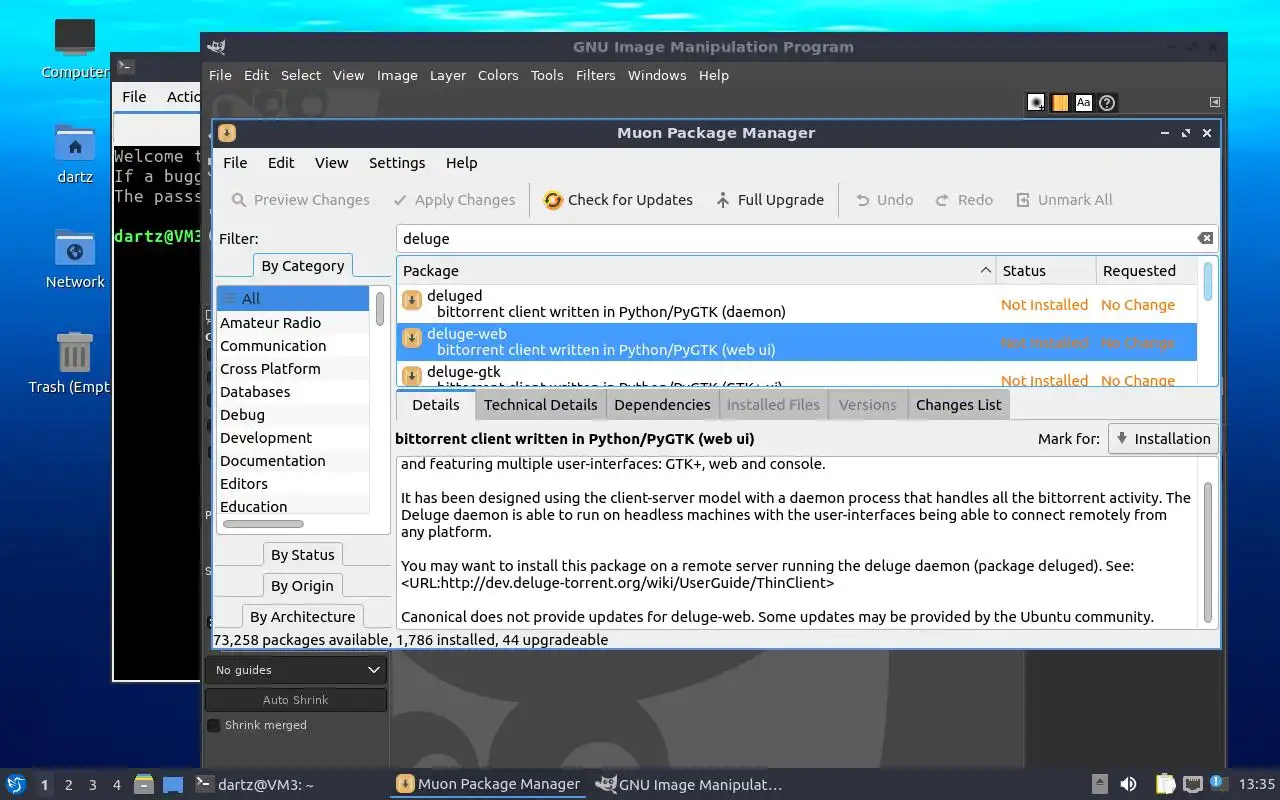Click the Package column sort arrow

tap(985, 270)
